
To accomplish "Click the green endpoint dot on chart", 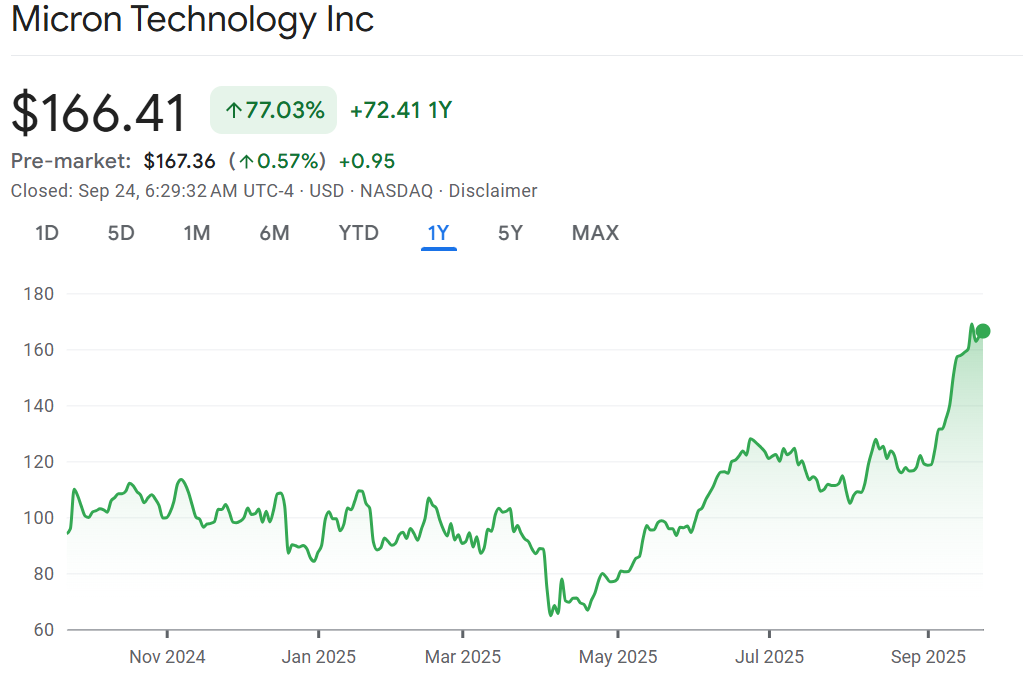I will (983, 331).
